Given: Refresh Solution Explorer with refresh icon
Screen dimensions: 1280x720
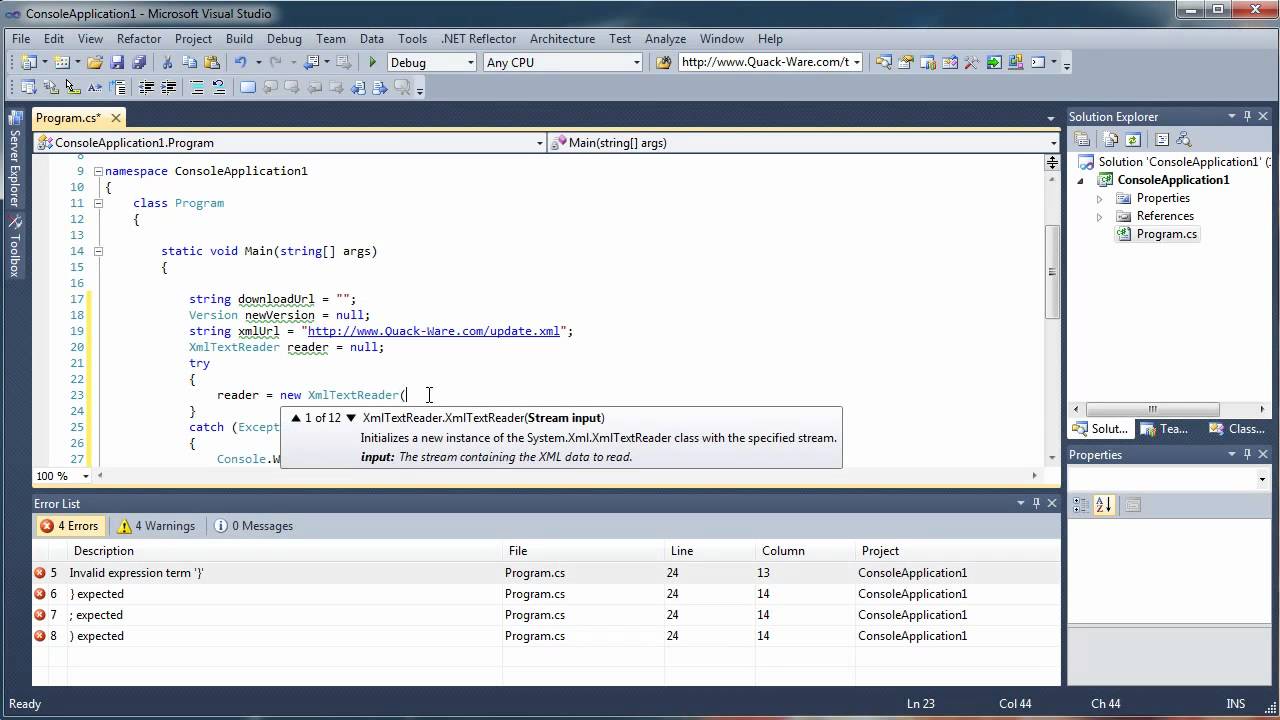Looking at the screenshot, I should pyautogui.click(x=1133, y=140).
